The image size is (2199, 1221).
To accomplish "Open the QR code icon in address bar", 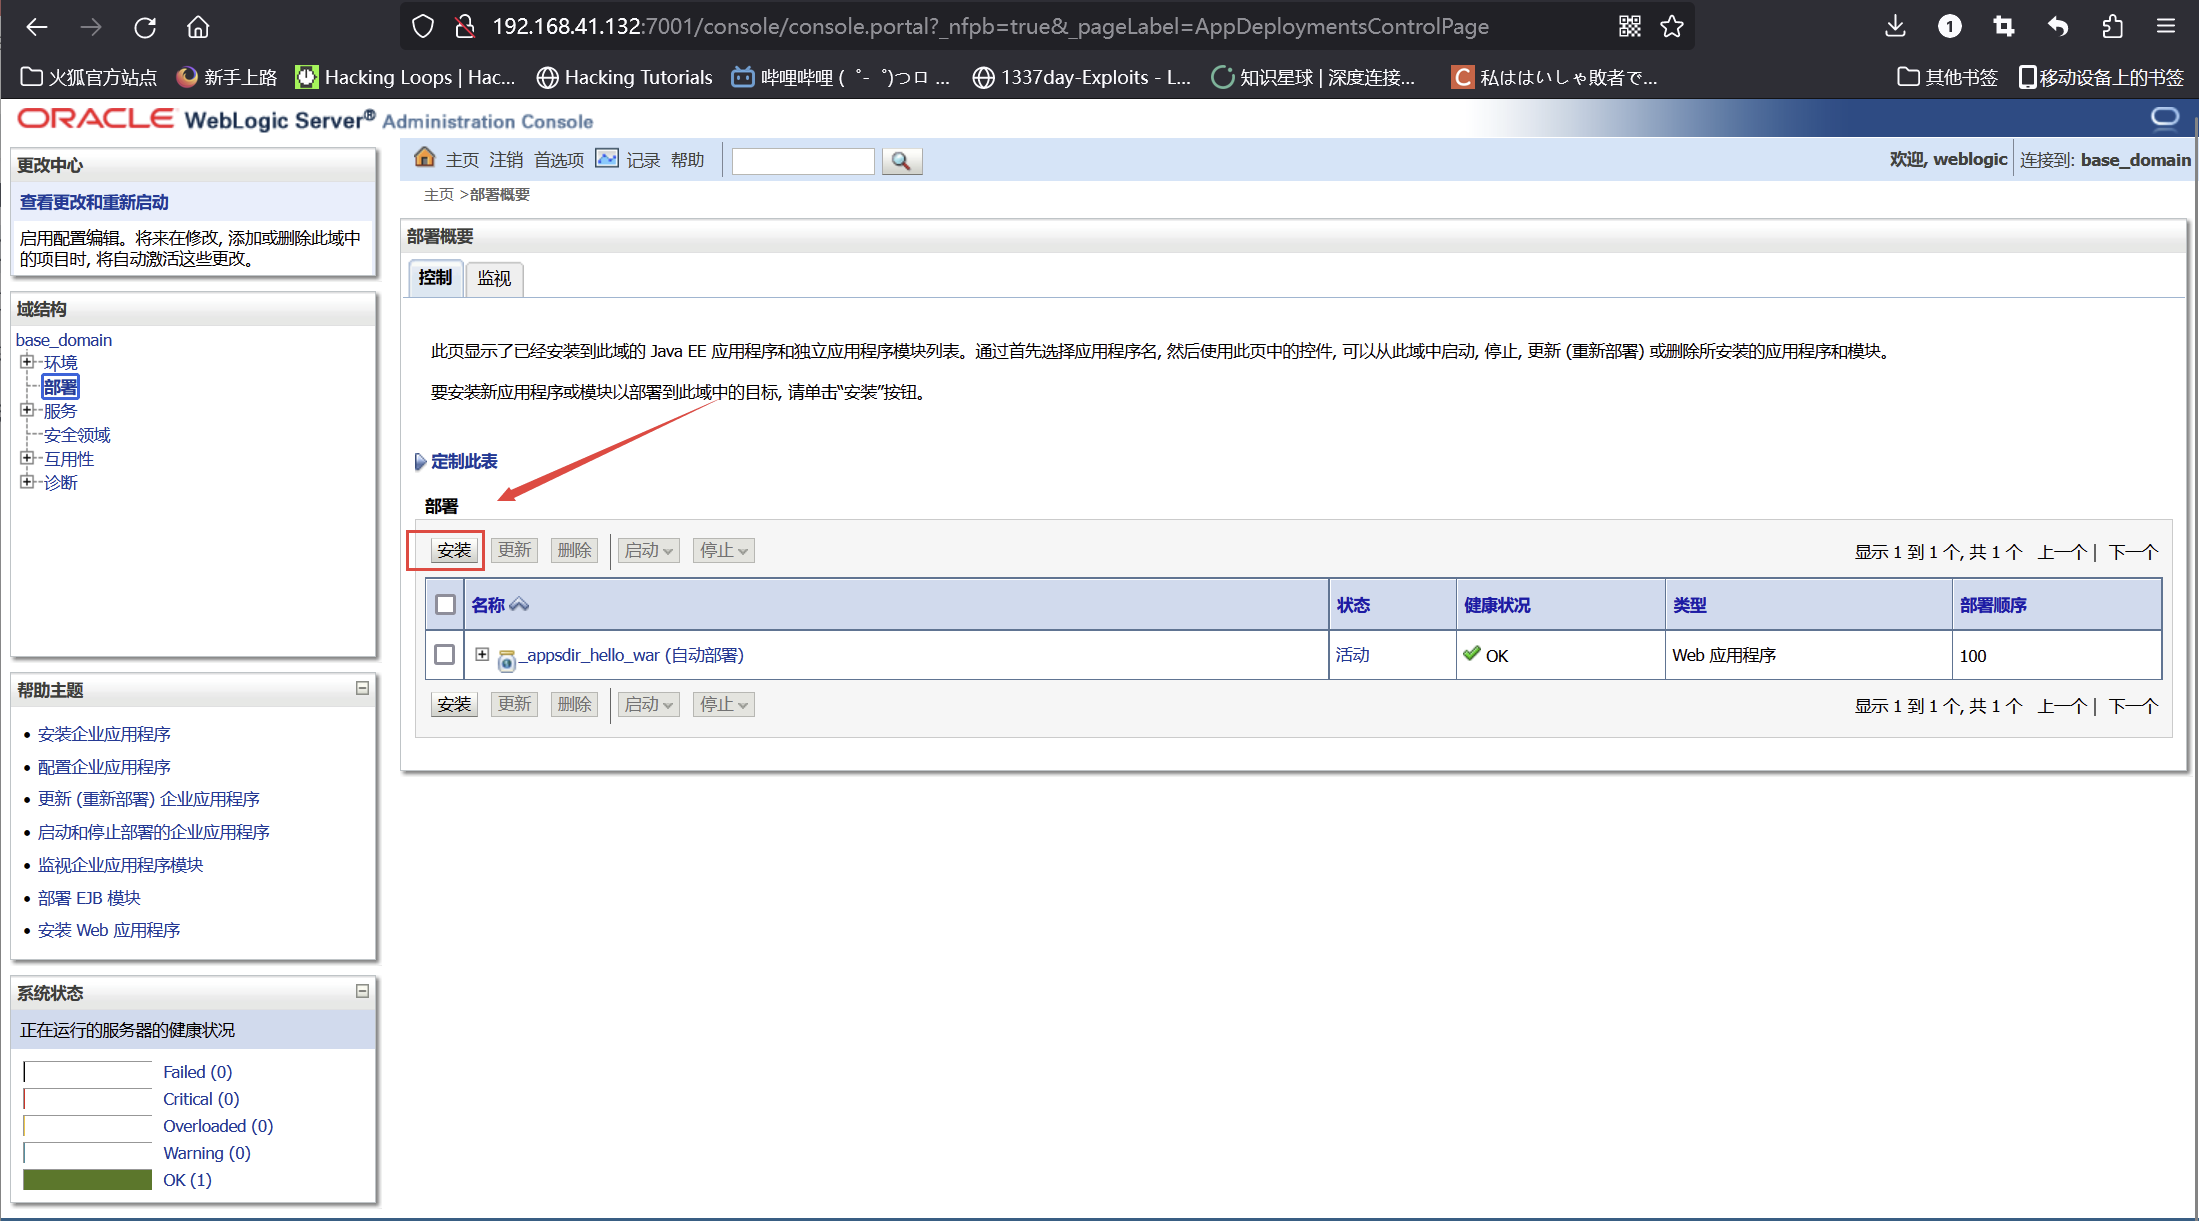I will (x=1630, y=27).
